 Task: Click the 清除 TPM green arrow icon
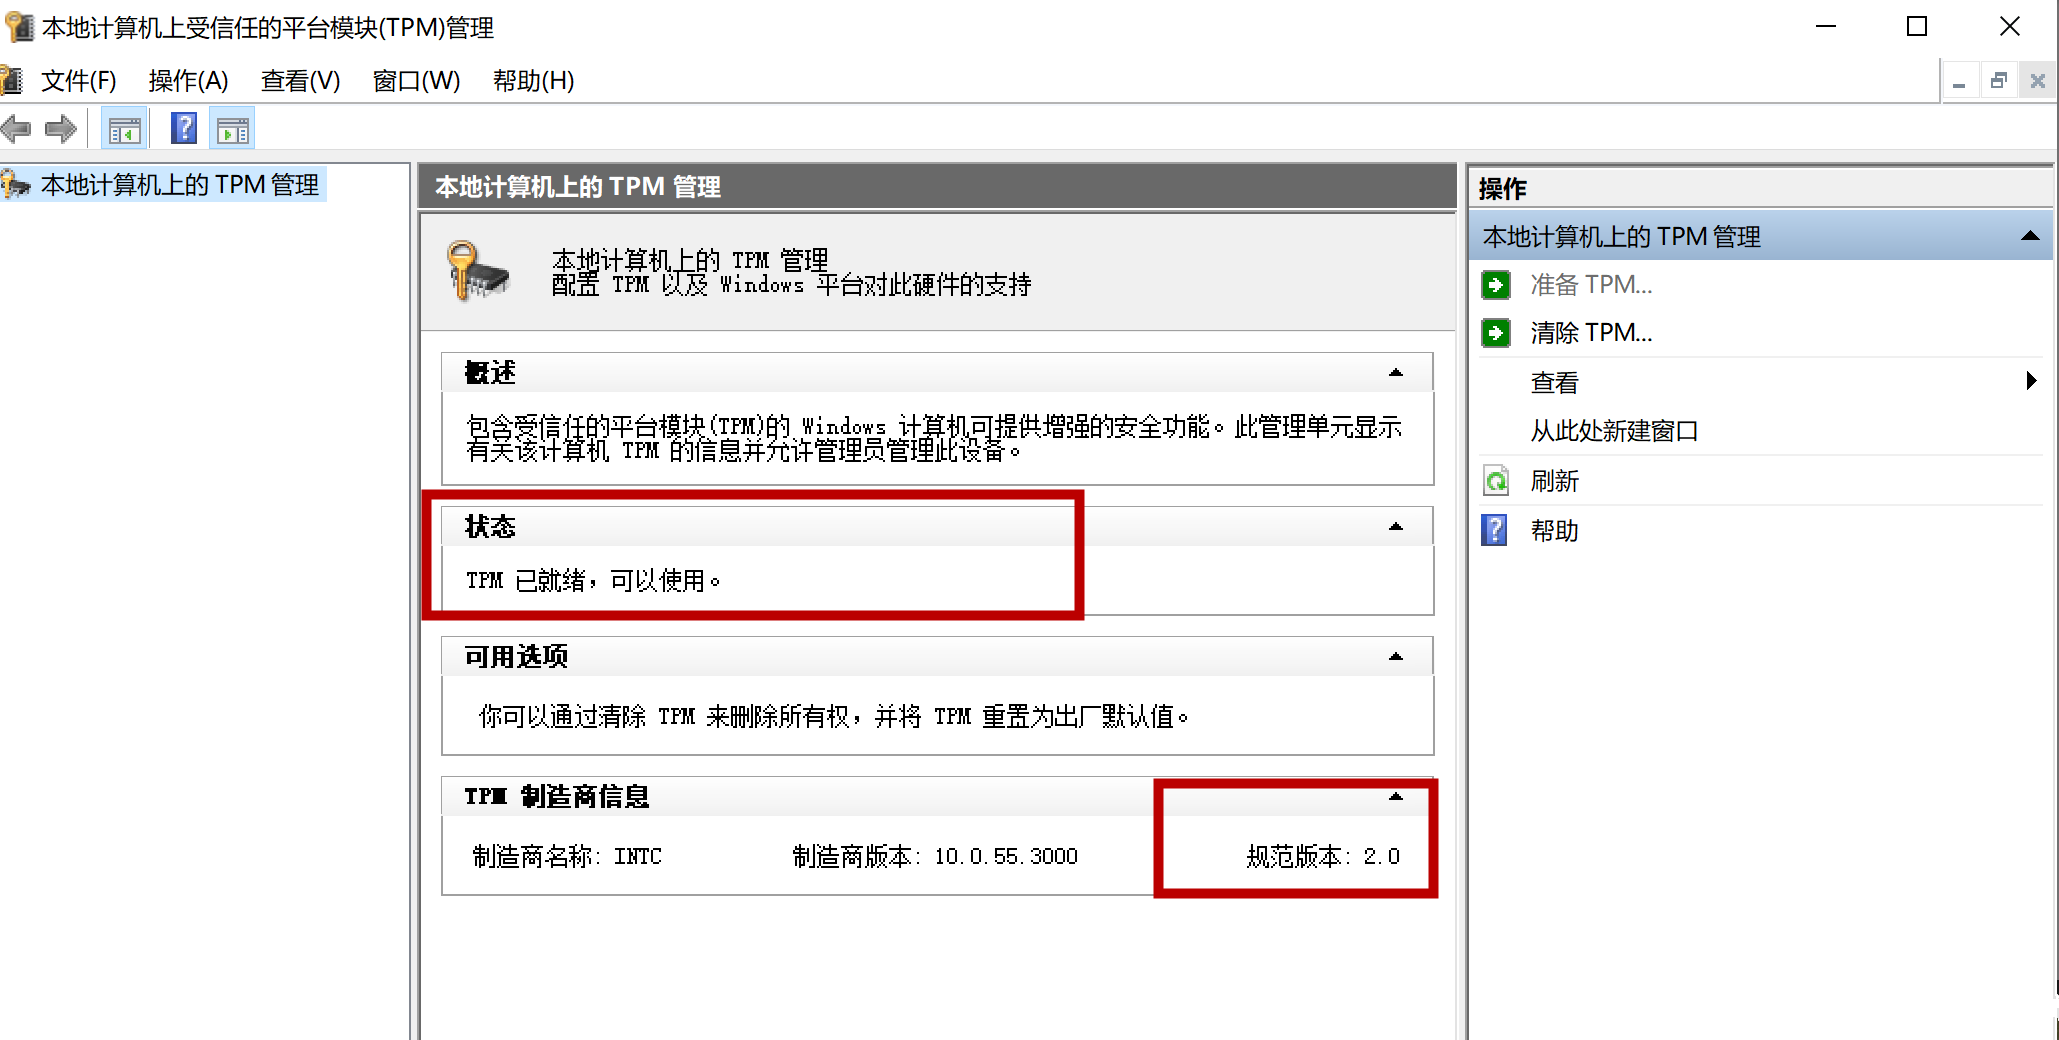click(1495, 333)
